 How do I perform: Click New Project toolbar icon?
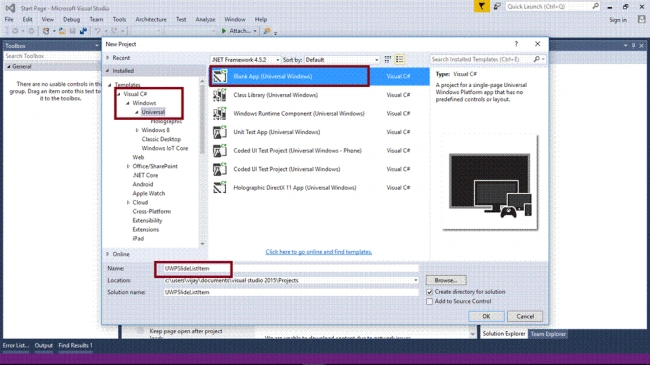tap(46, 31)
